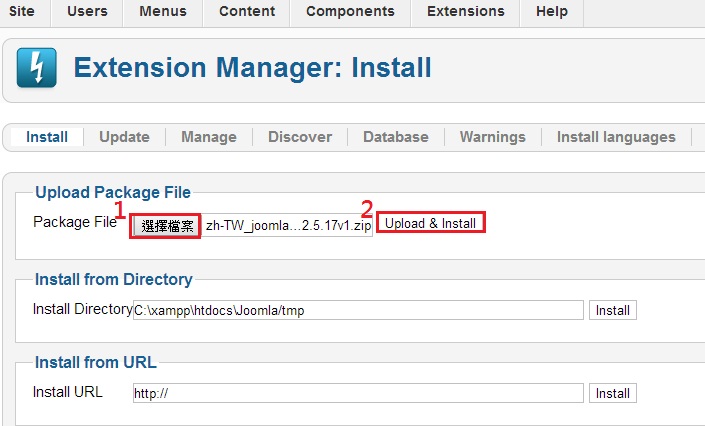Viewport: 705px width, 426px height.
Task: Open the Components menu
Action: (350, 11)
